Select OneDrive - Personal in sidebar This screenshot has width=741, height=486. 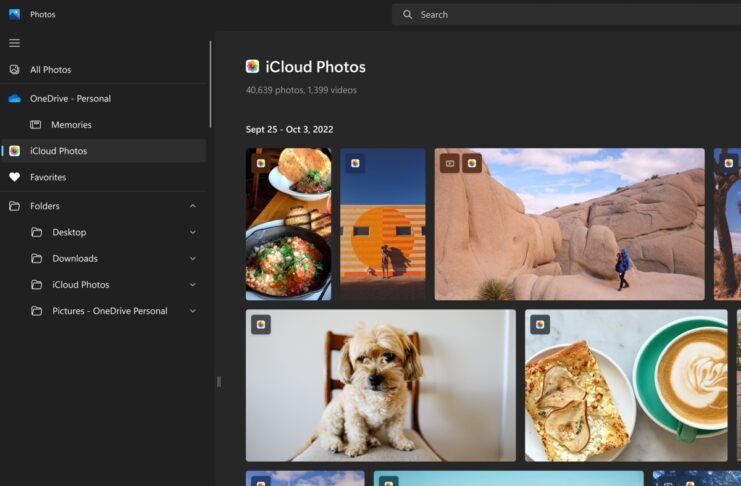104,98
